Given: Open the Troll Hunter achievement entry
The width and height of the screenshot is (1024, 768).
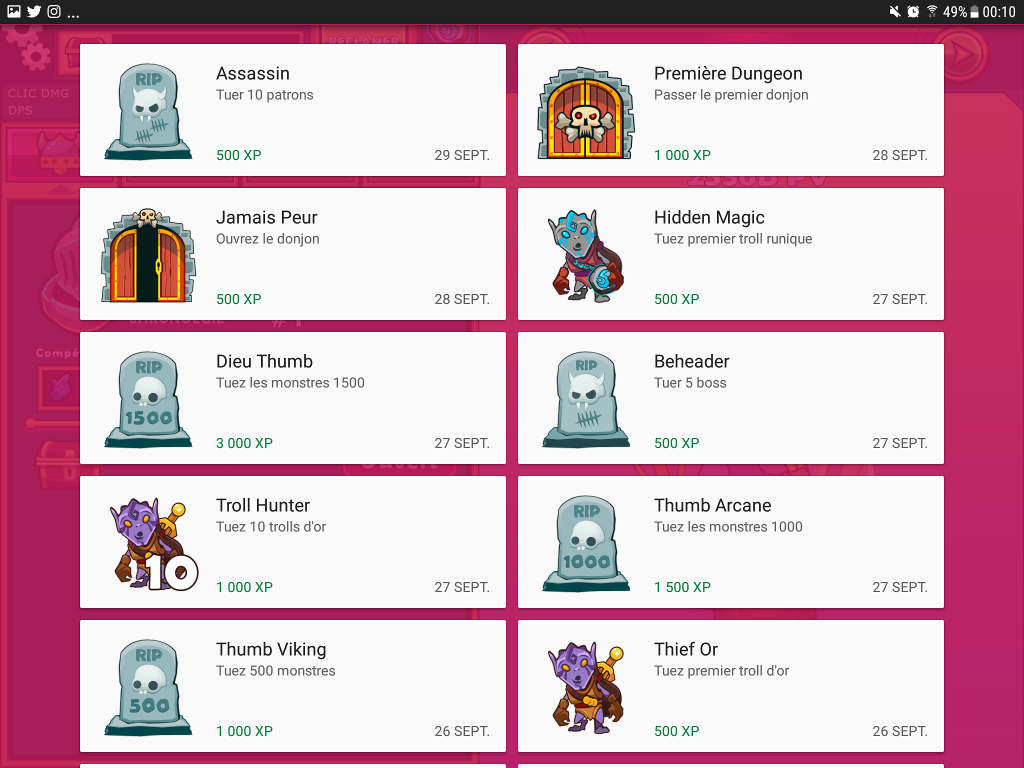Looking at the screenshot, I should tap(293, 542).
